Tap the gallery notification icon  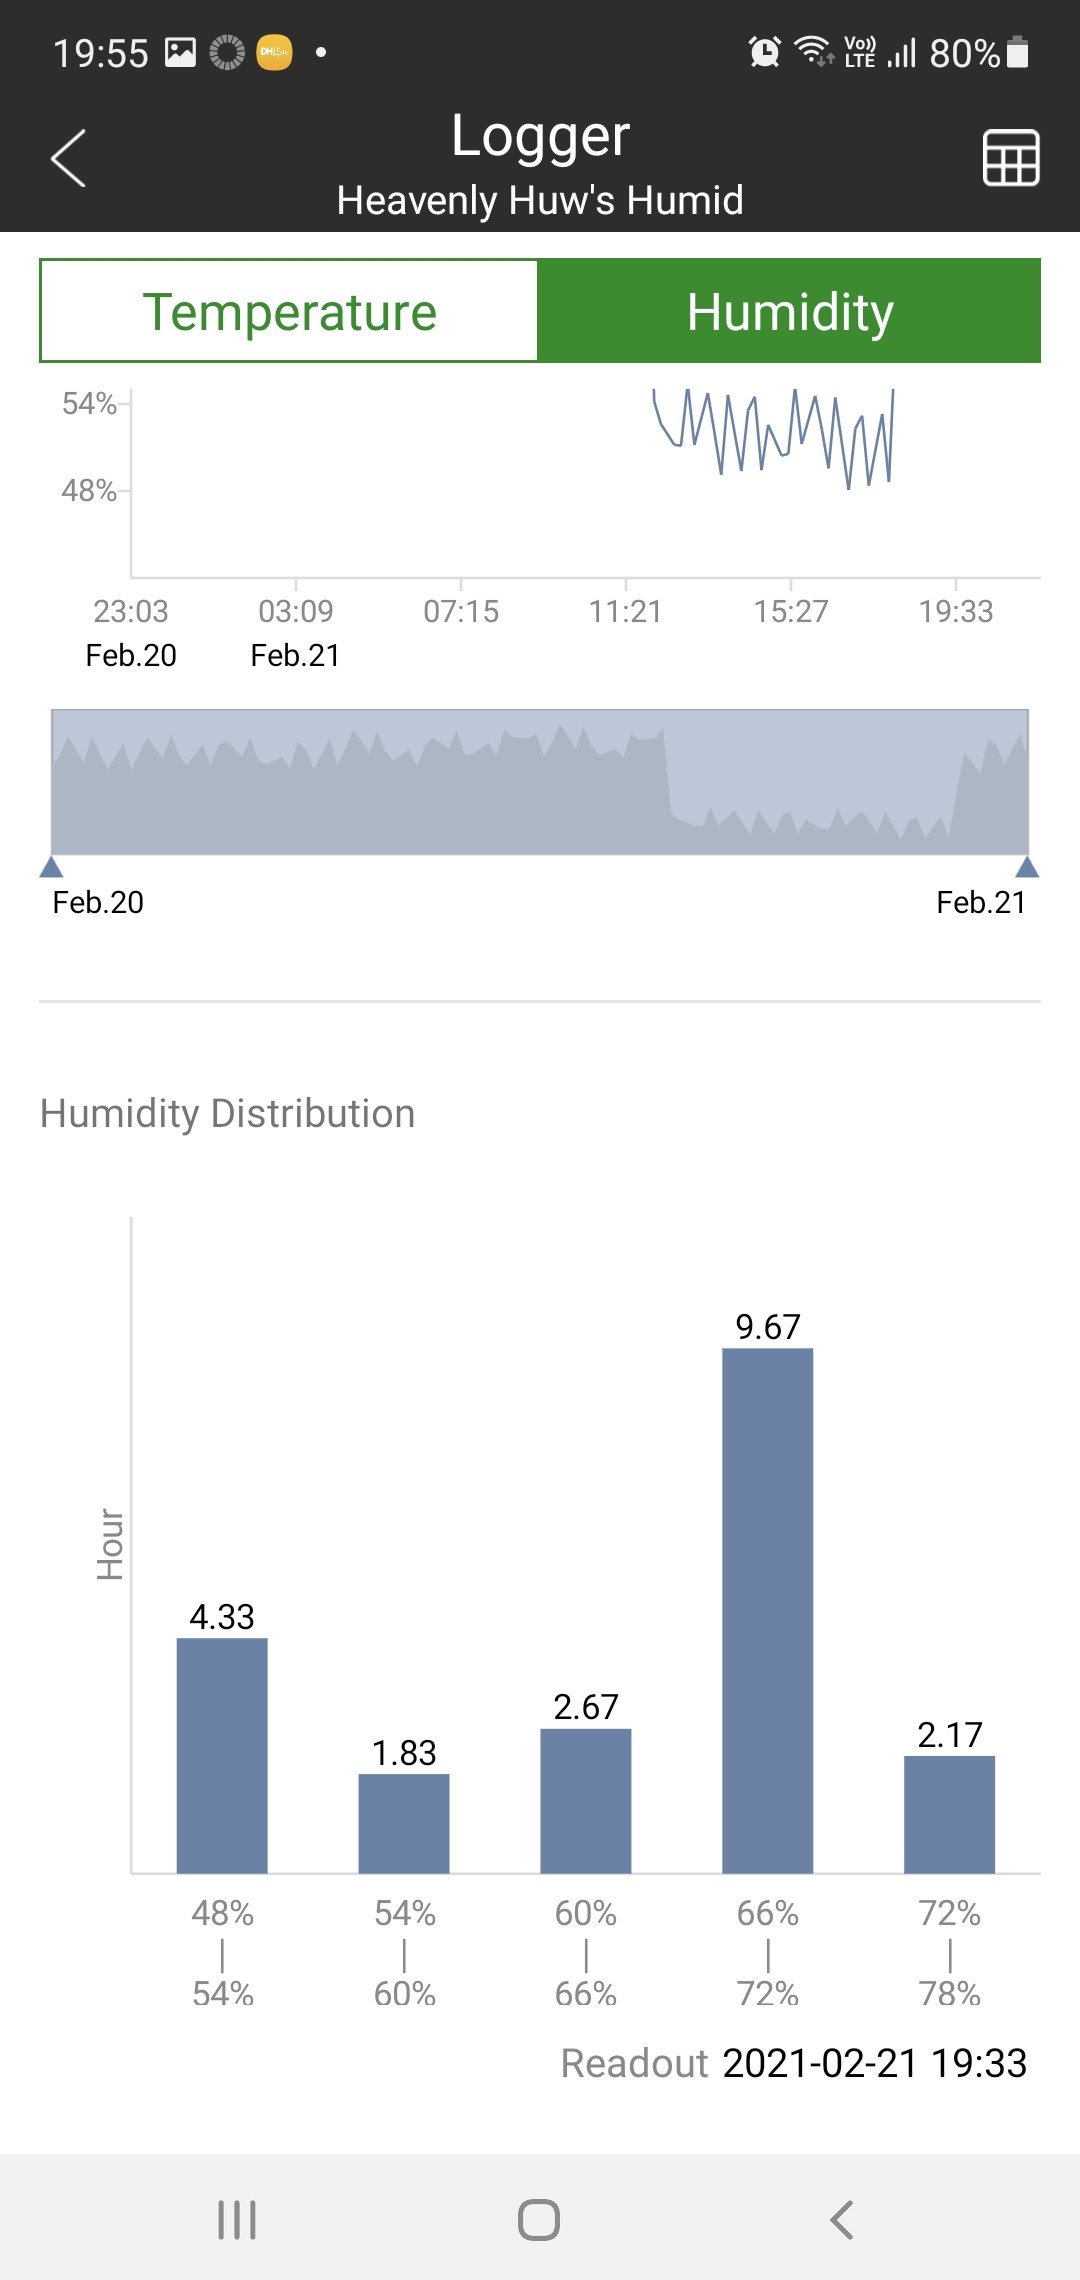click(x=180, y=52)
